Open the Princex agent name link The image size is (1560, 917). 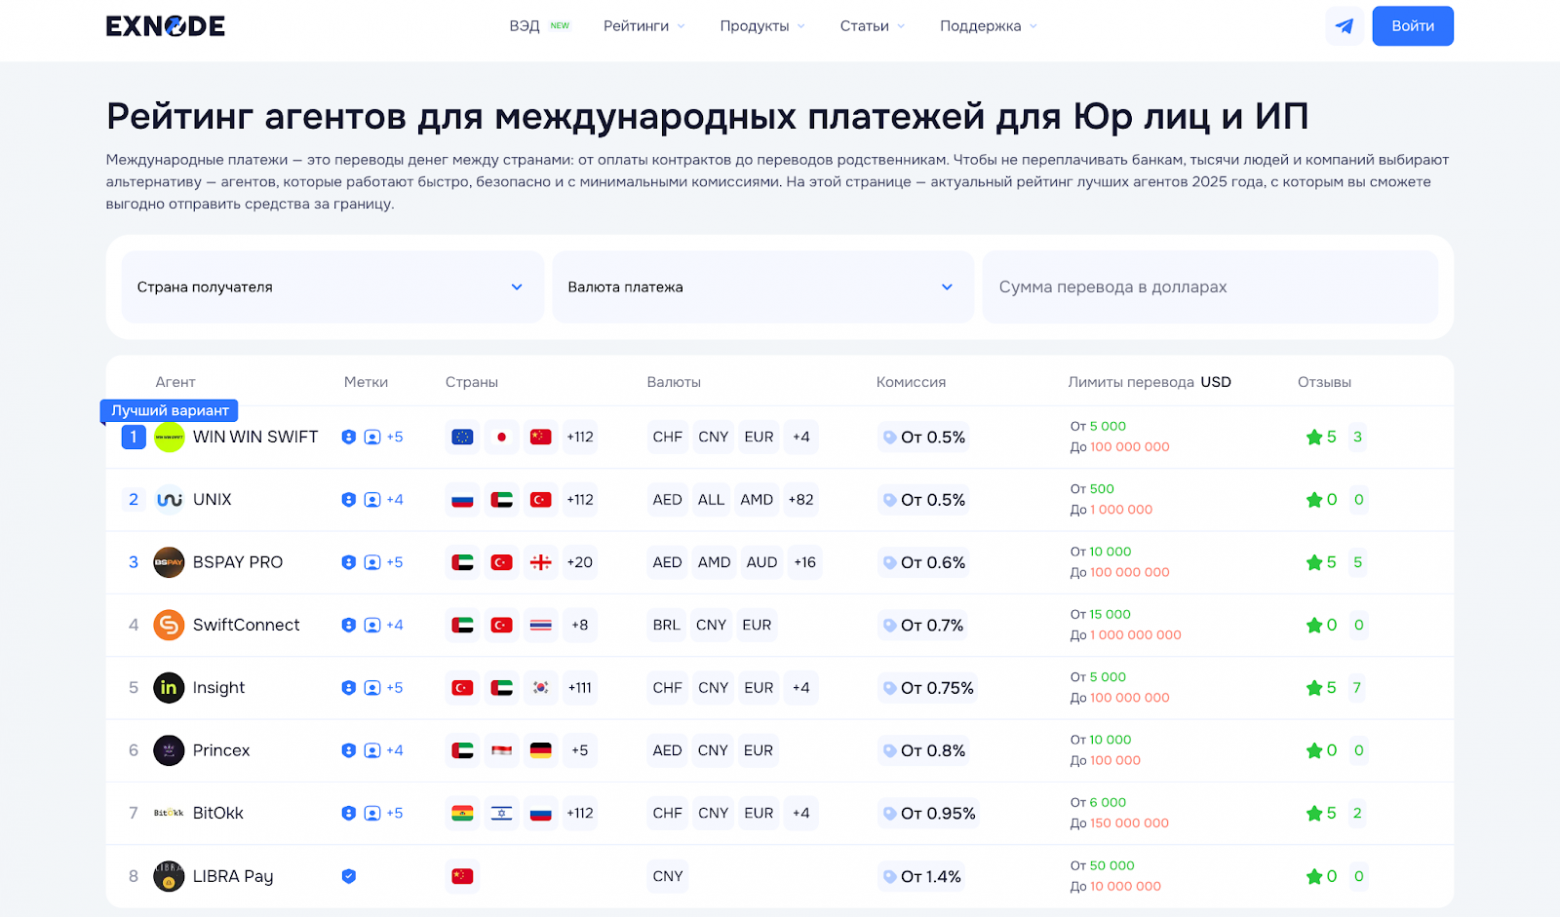click(x=221, y=750)
